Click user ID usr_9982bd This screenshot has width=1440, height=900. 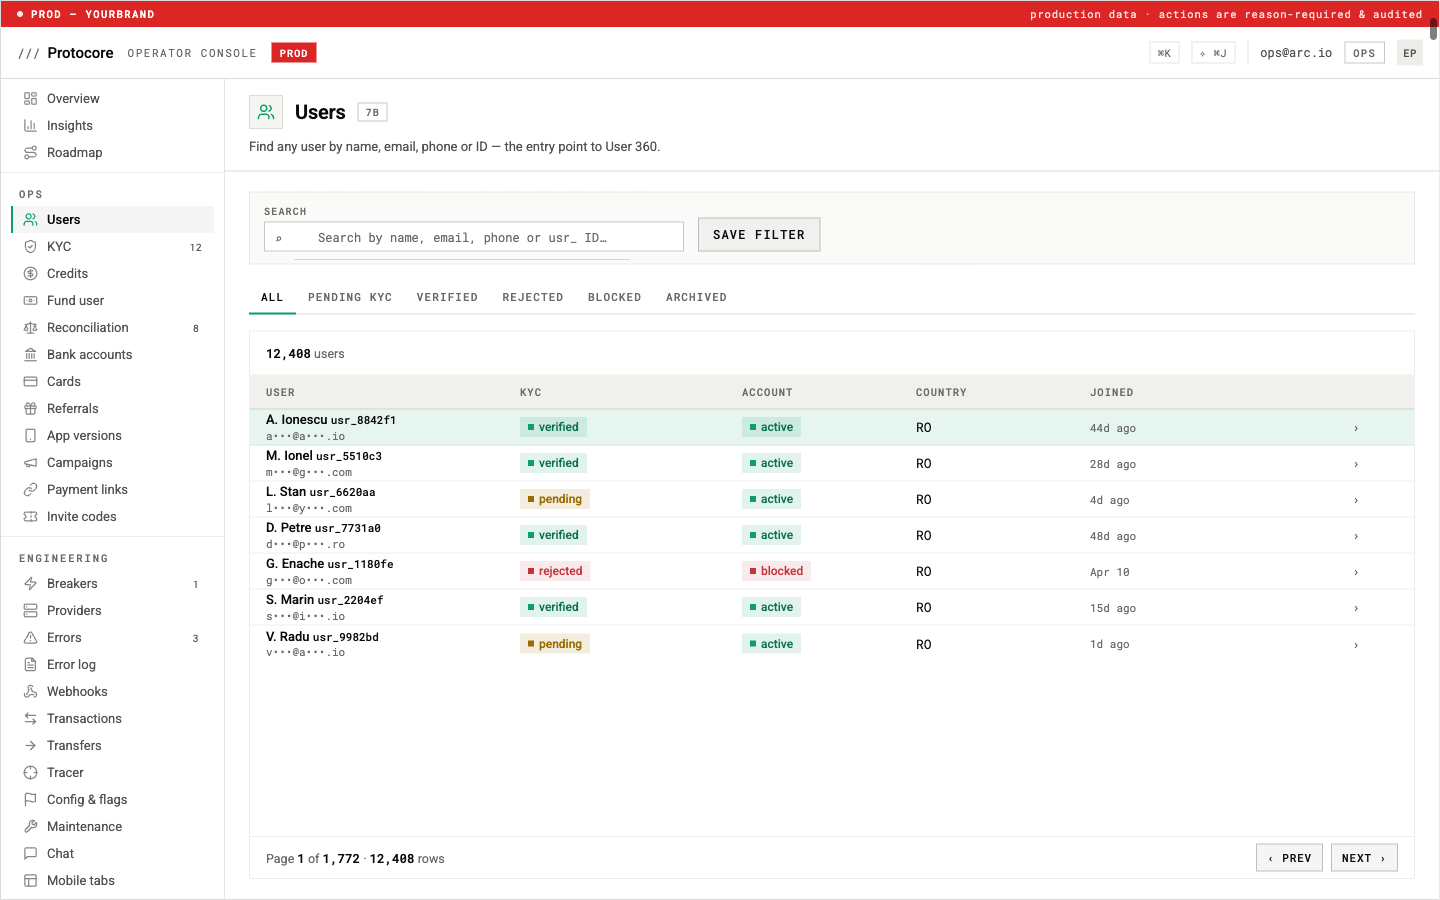346,637
